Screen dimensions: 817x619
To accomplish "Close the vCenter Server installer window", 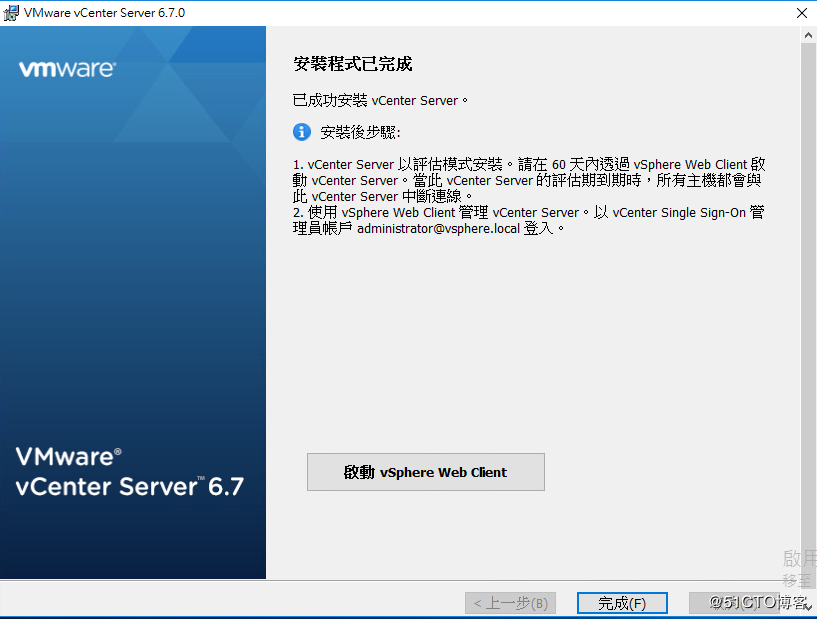I will 802,13.
